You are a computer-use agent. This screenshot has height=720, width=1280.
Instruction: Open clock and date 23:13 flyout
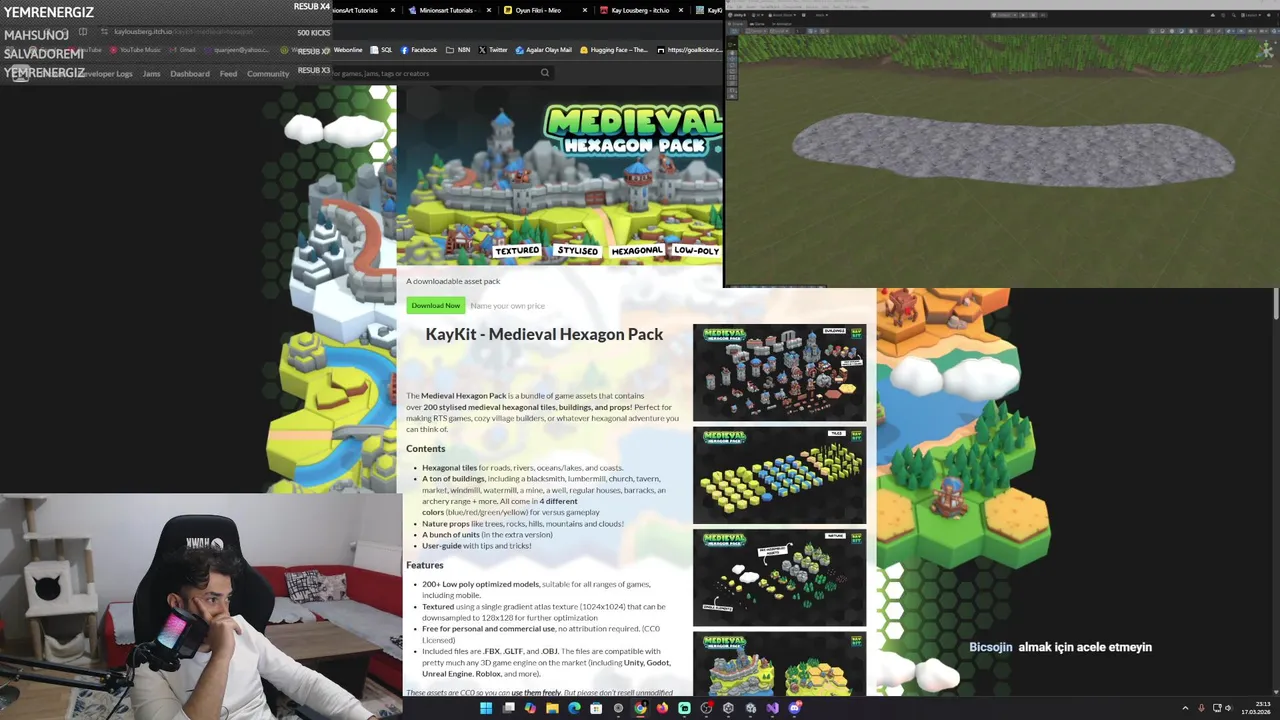[x=1256, y=708]
